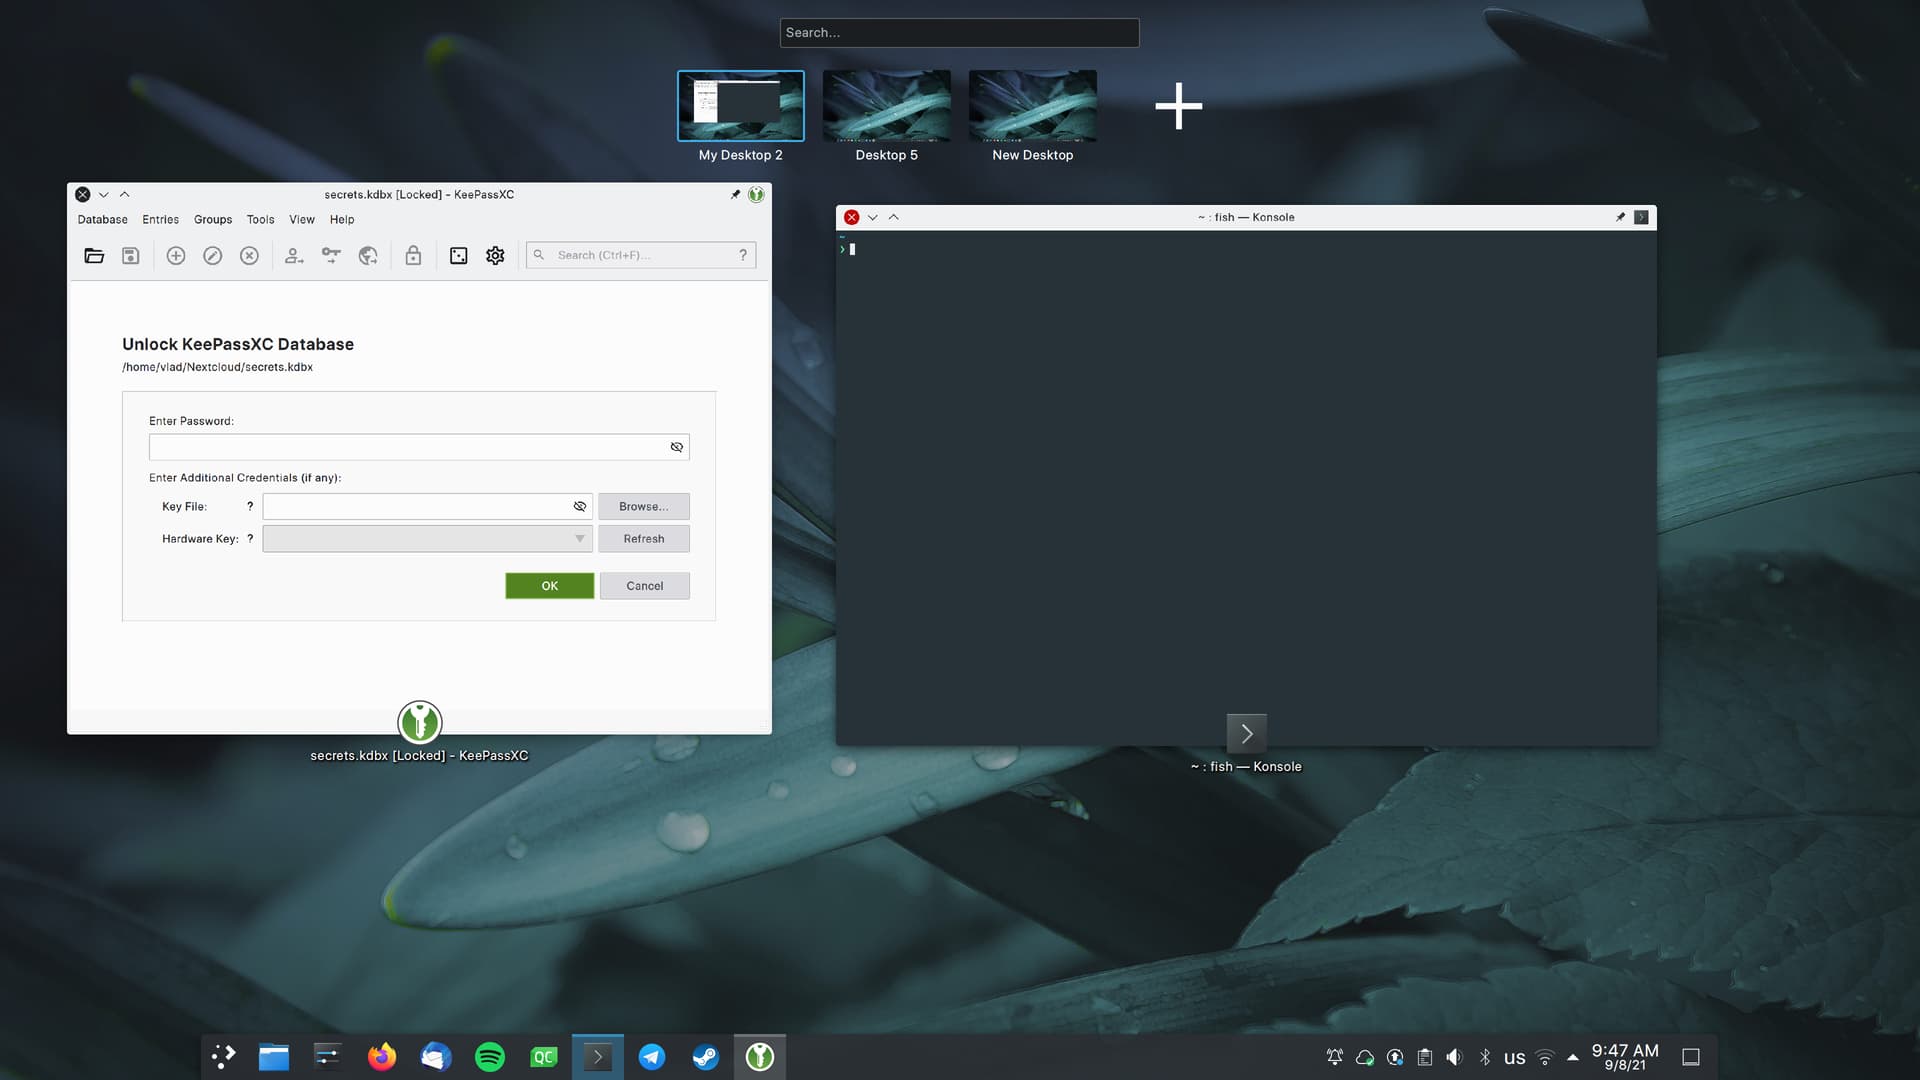Image resolution: width=1920 pixels, height=1080 pixels.
Task: Click the notifications bell tray icon
Action: (x=1335, y=1057)
